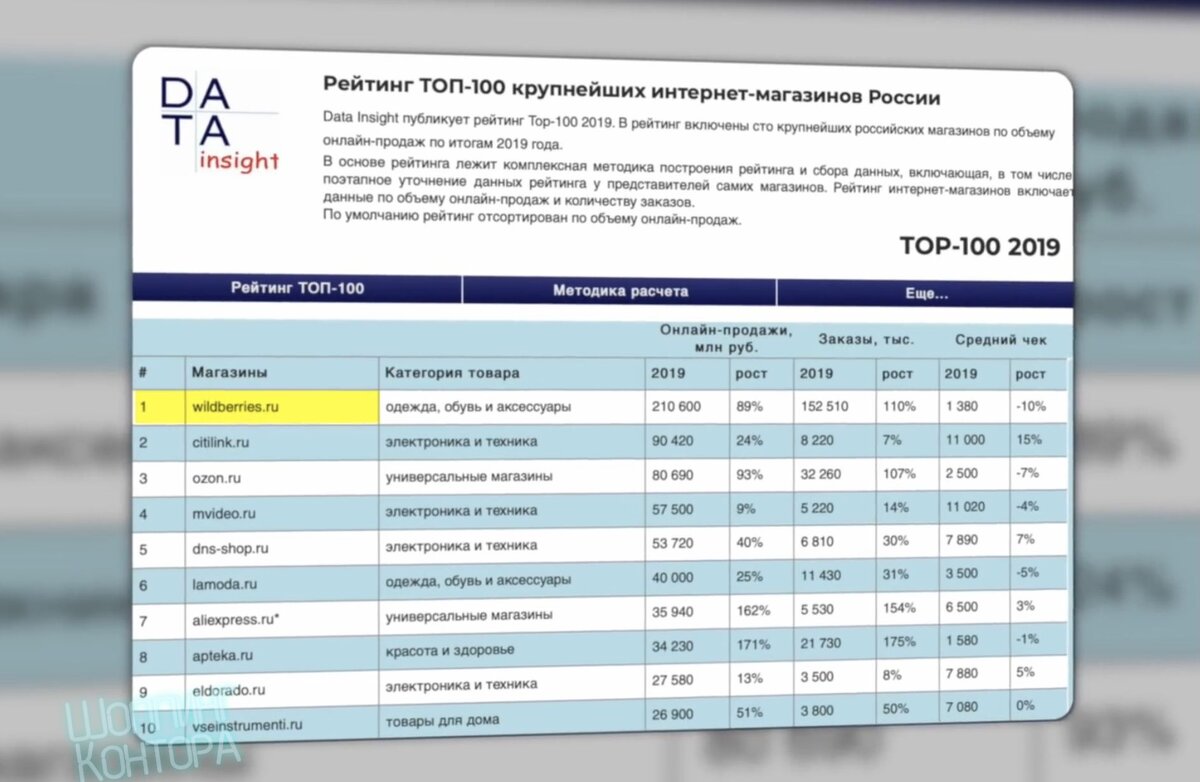Click wildberries average check growth -10%
The image size is (1200, 782).
coord(1029,406)
